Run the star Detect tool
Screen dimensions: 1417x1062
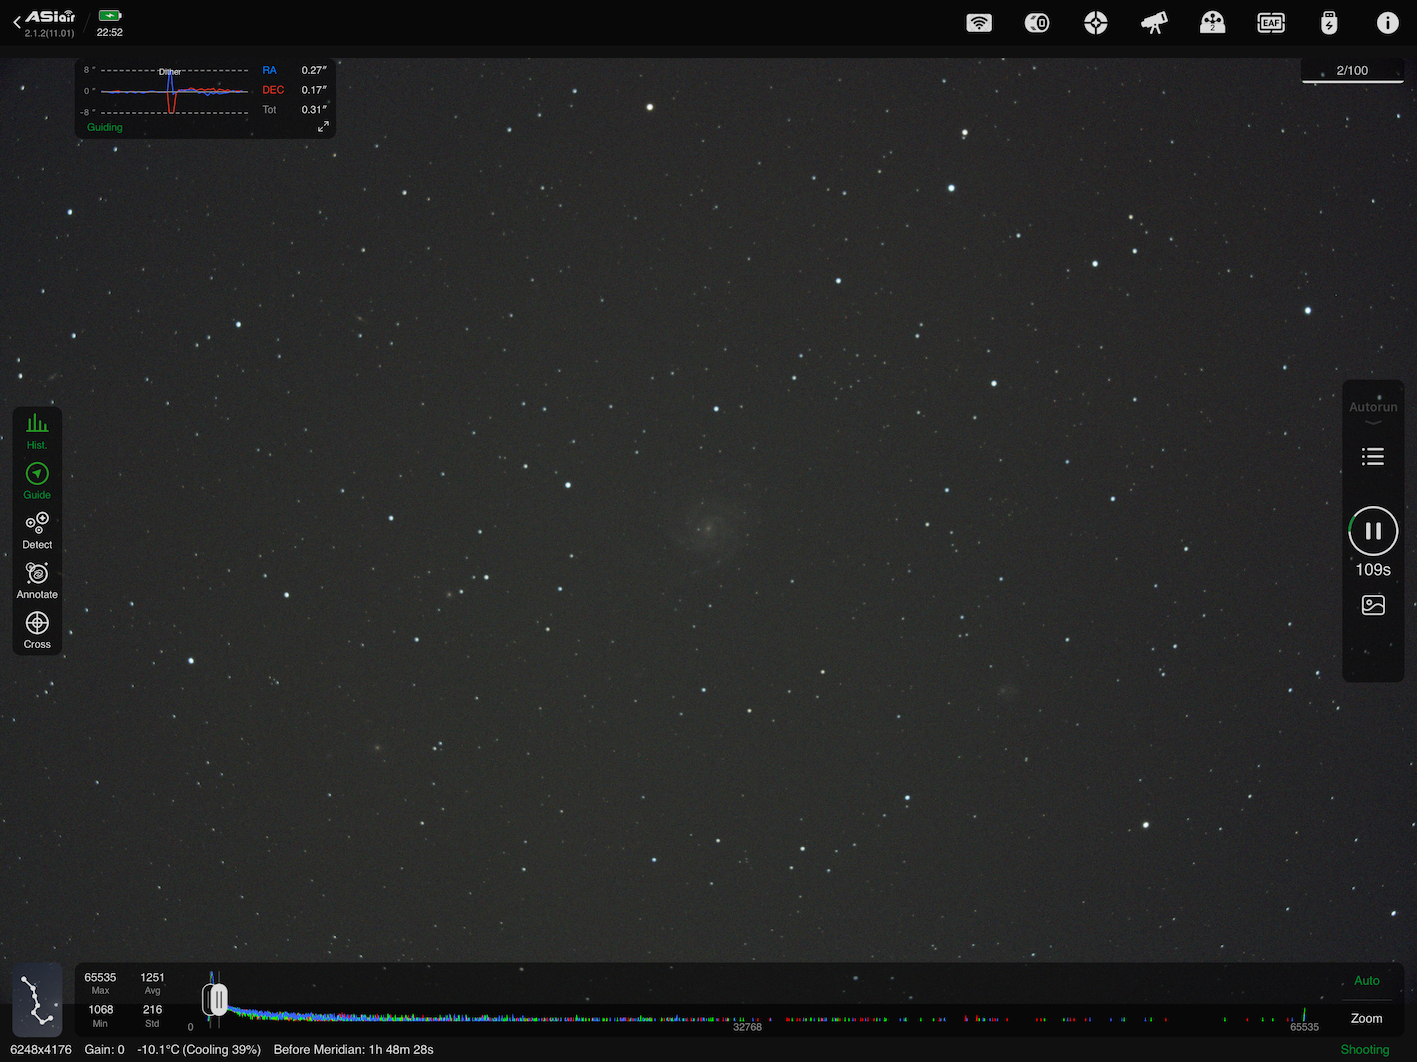coord(37,531)
